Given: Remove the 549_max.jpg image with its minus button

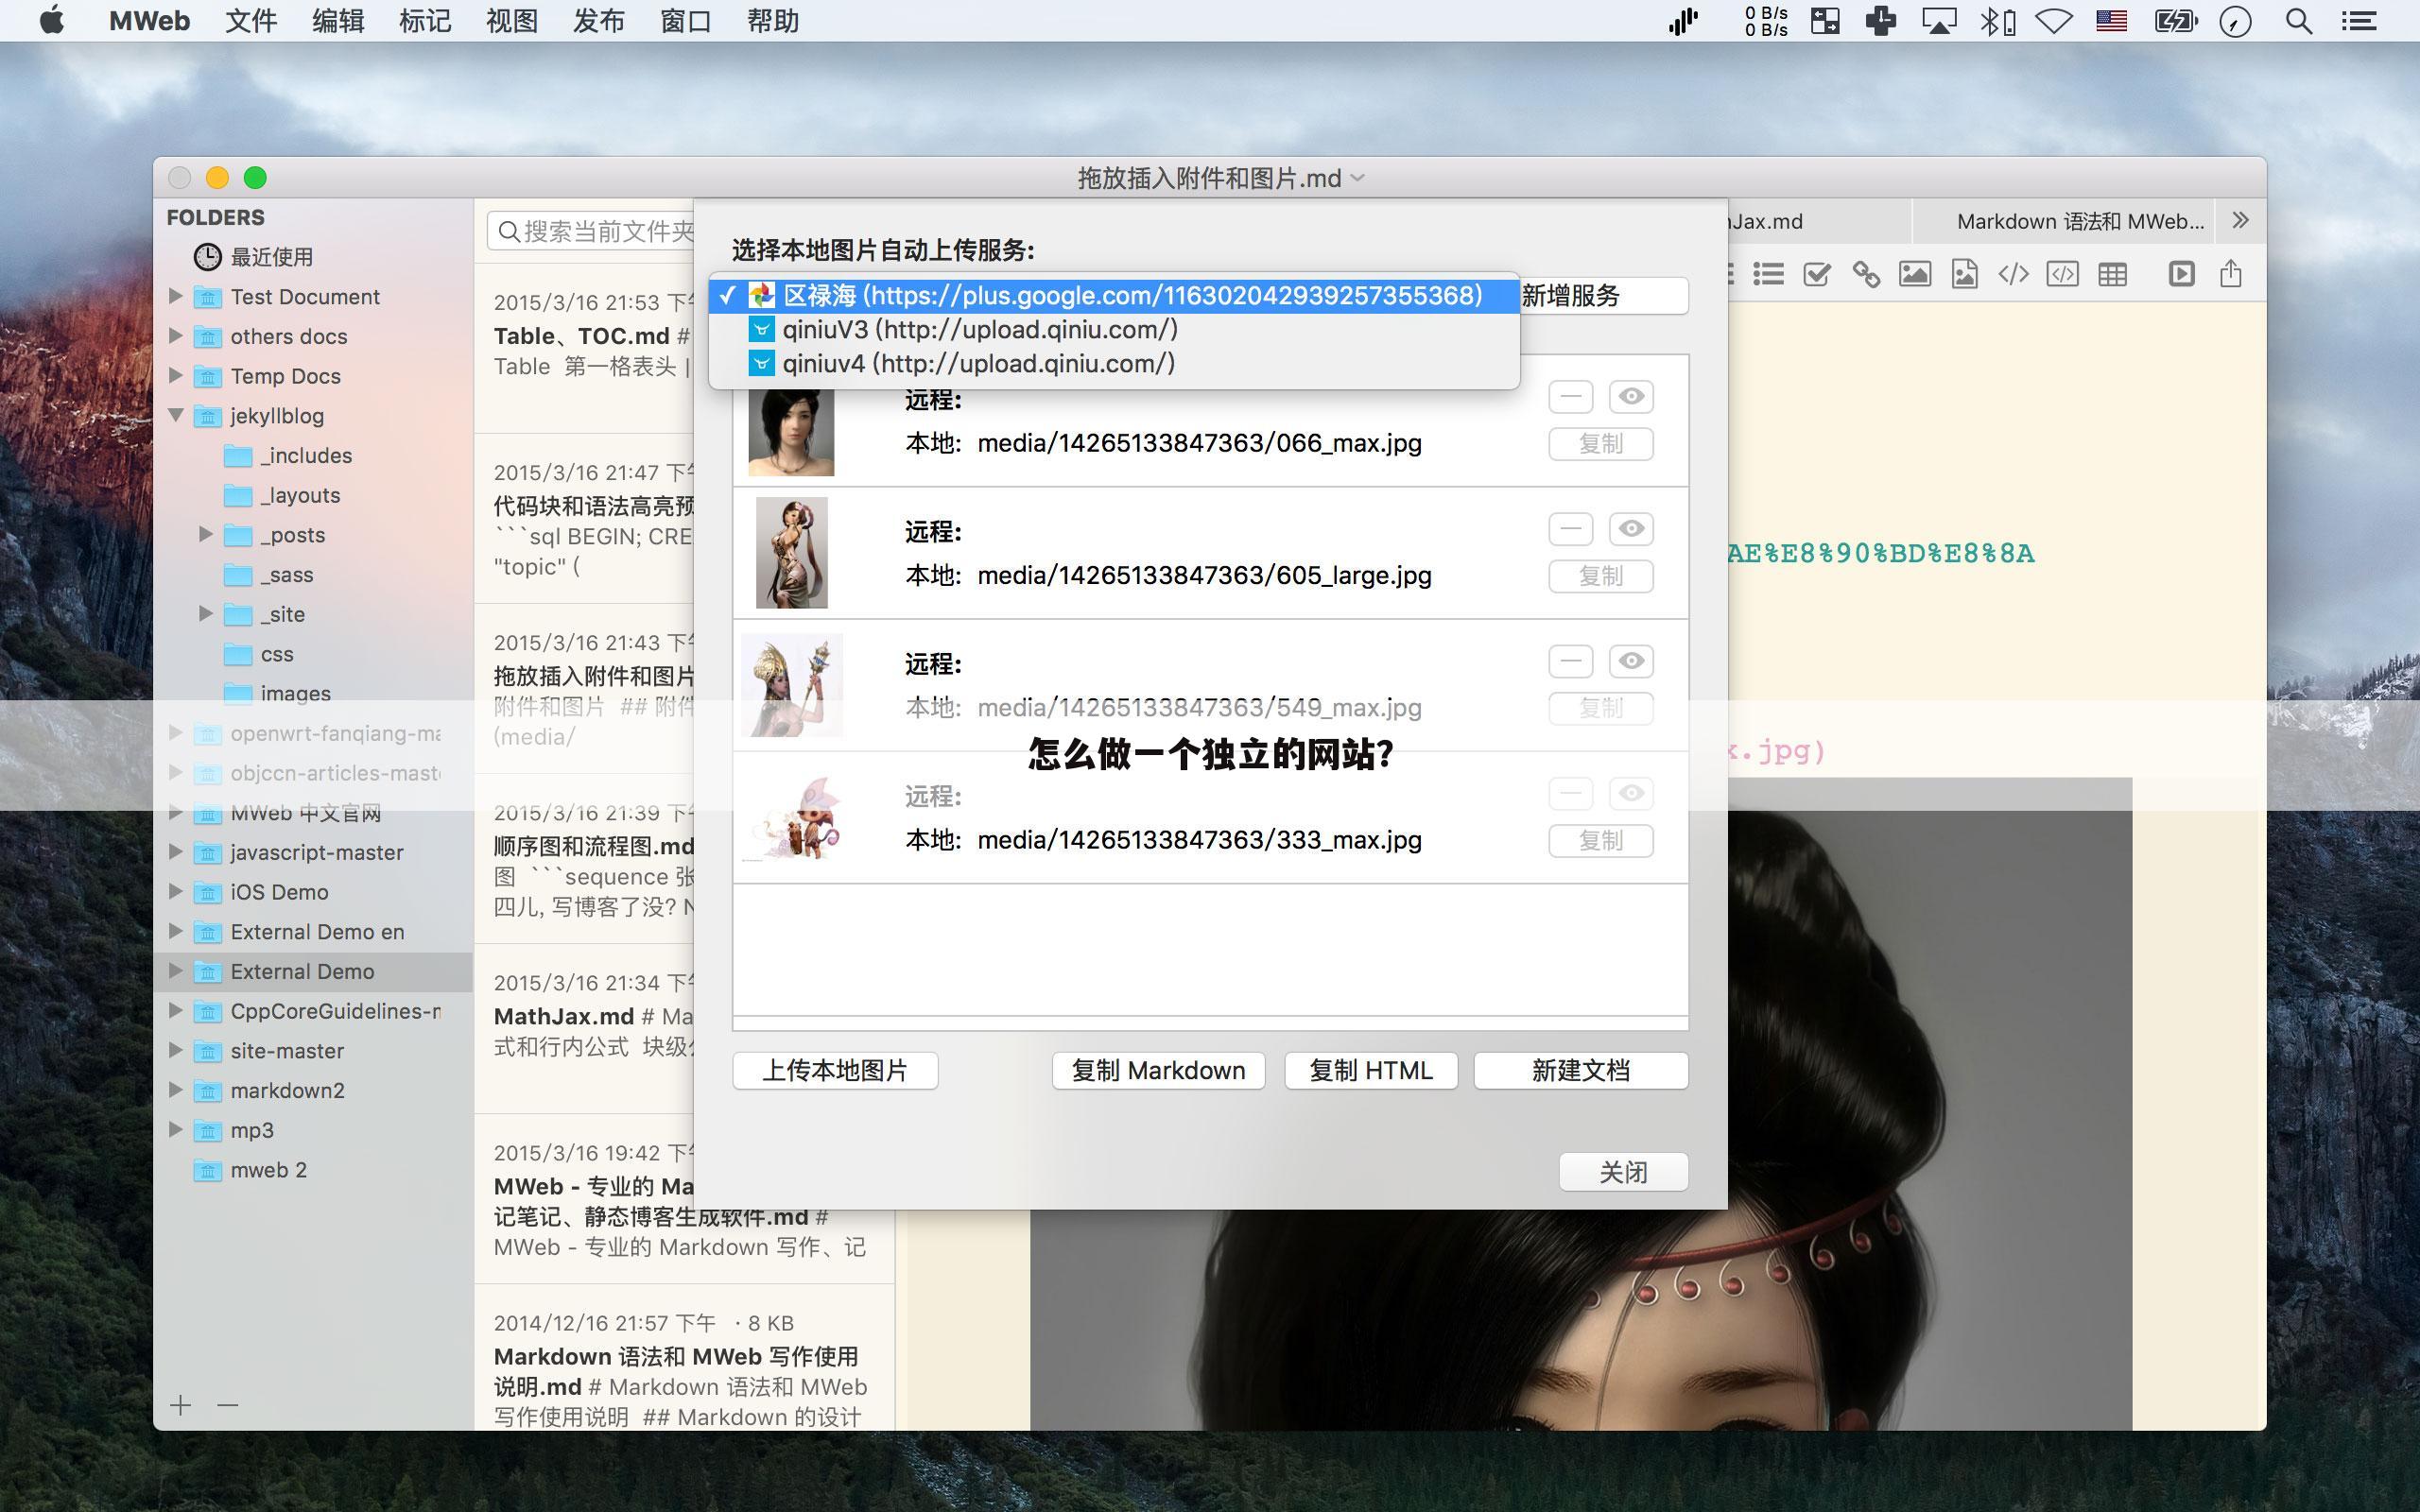Looking at the screenshot, I should (x=1571, y=661).
